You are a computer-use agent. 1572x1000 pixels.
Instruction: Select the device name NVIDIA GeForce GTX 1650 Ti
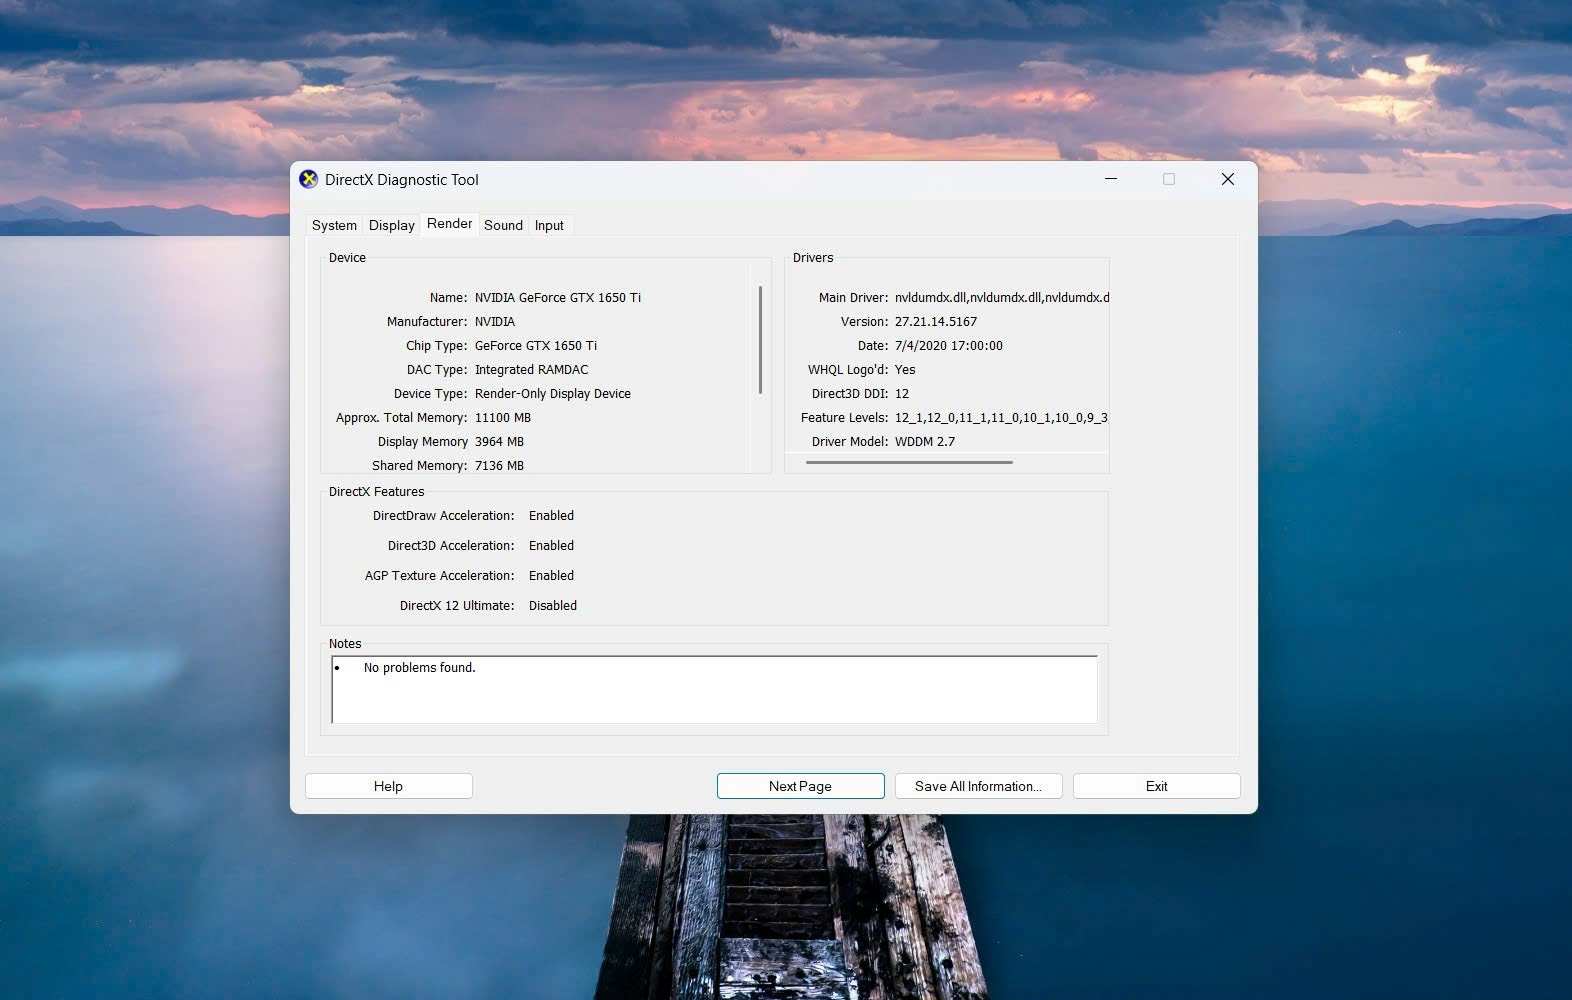click(x=558, y=298)
